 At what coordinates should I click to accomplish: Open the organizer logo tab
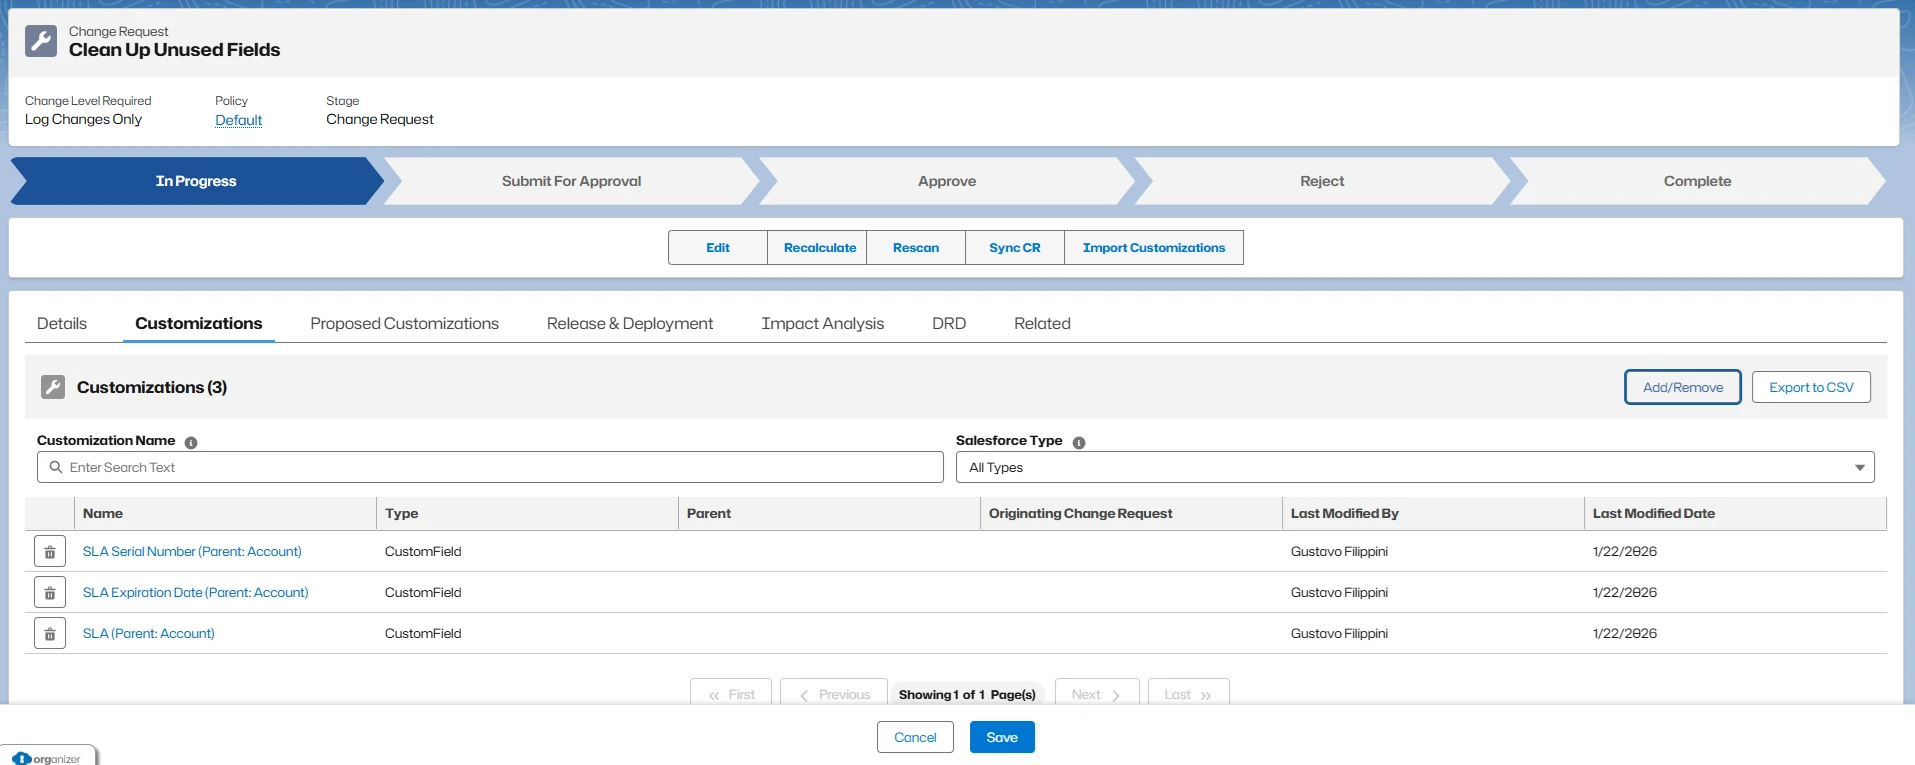click(x=48, y=758)
